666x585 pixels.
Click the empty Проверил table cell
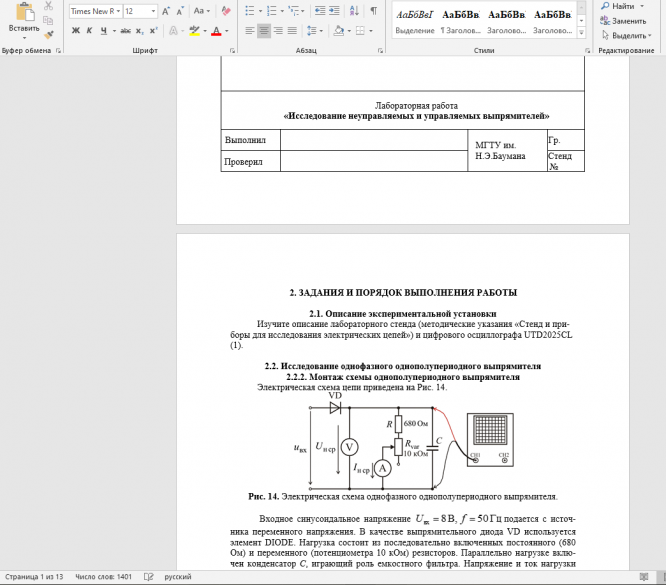pos(374,161)
